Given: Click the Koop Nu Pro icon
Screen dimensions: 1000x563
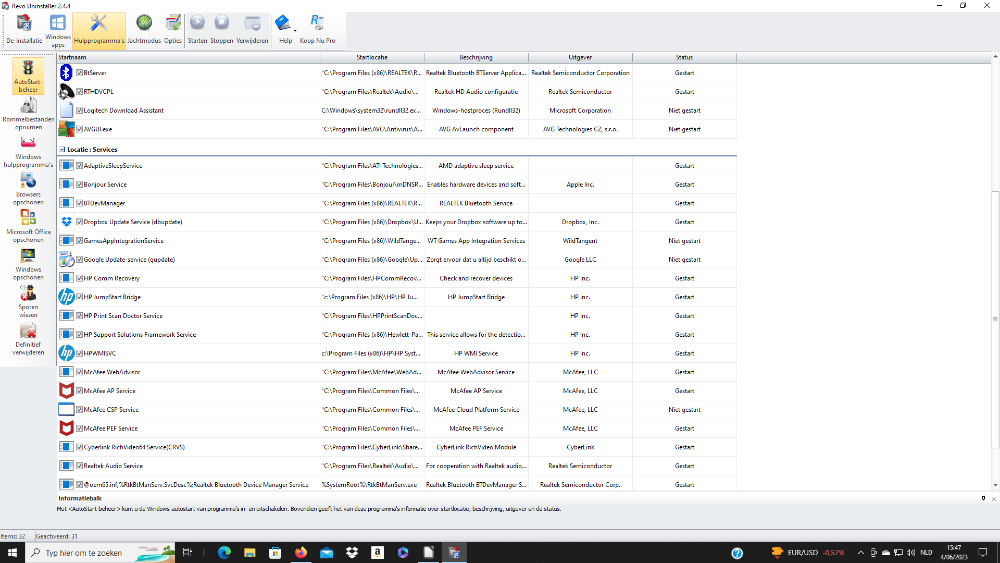Looking at the screenshot, I should point(318,29).
